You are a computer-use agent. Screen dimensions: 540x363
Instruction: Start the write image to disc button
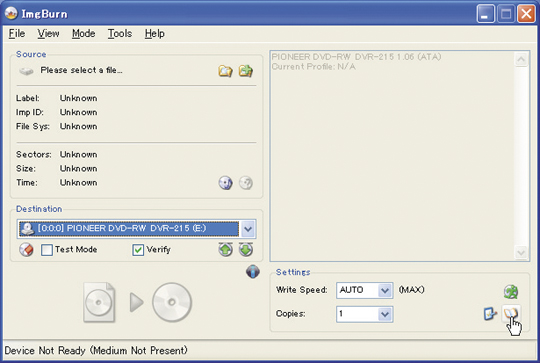137,302
